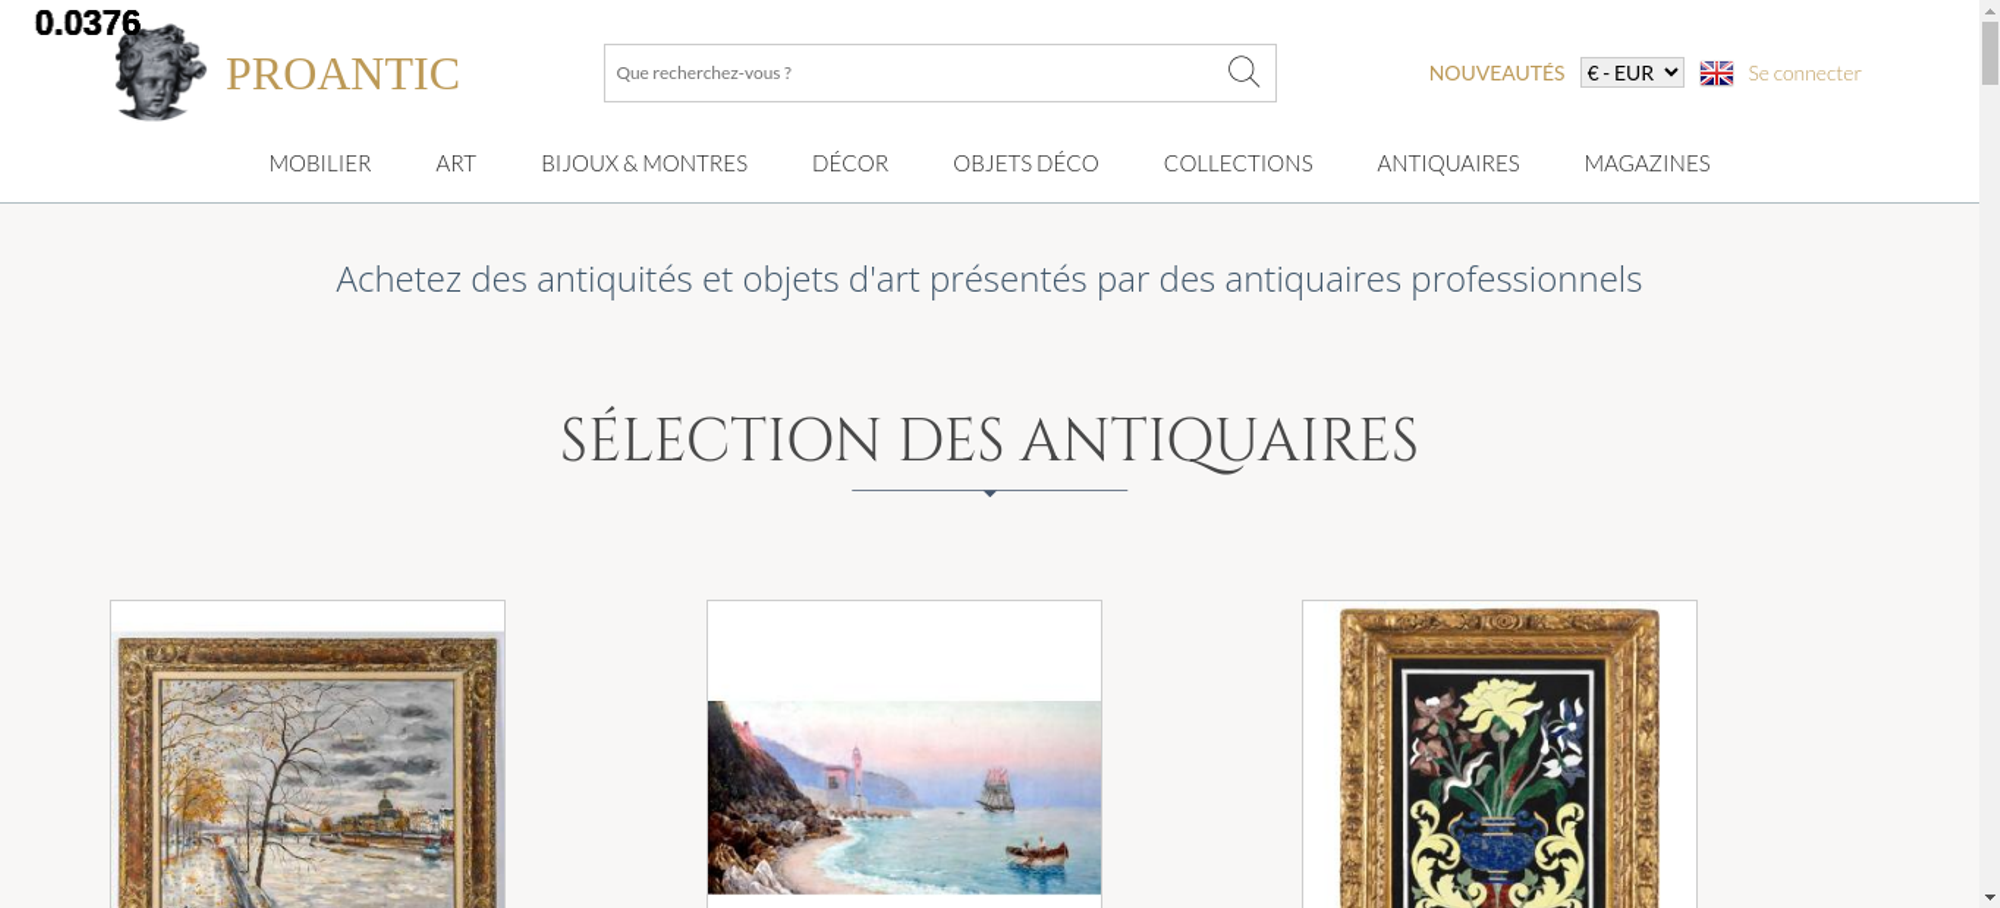
Task: Open the ART menu
Action: 456,163
